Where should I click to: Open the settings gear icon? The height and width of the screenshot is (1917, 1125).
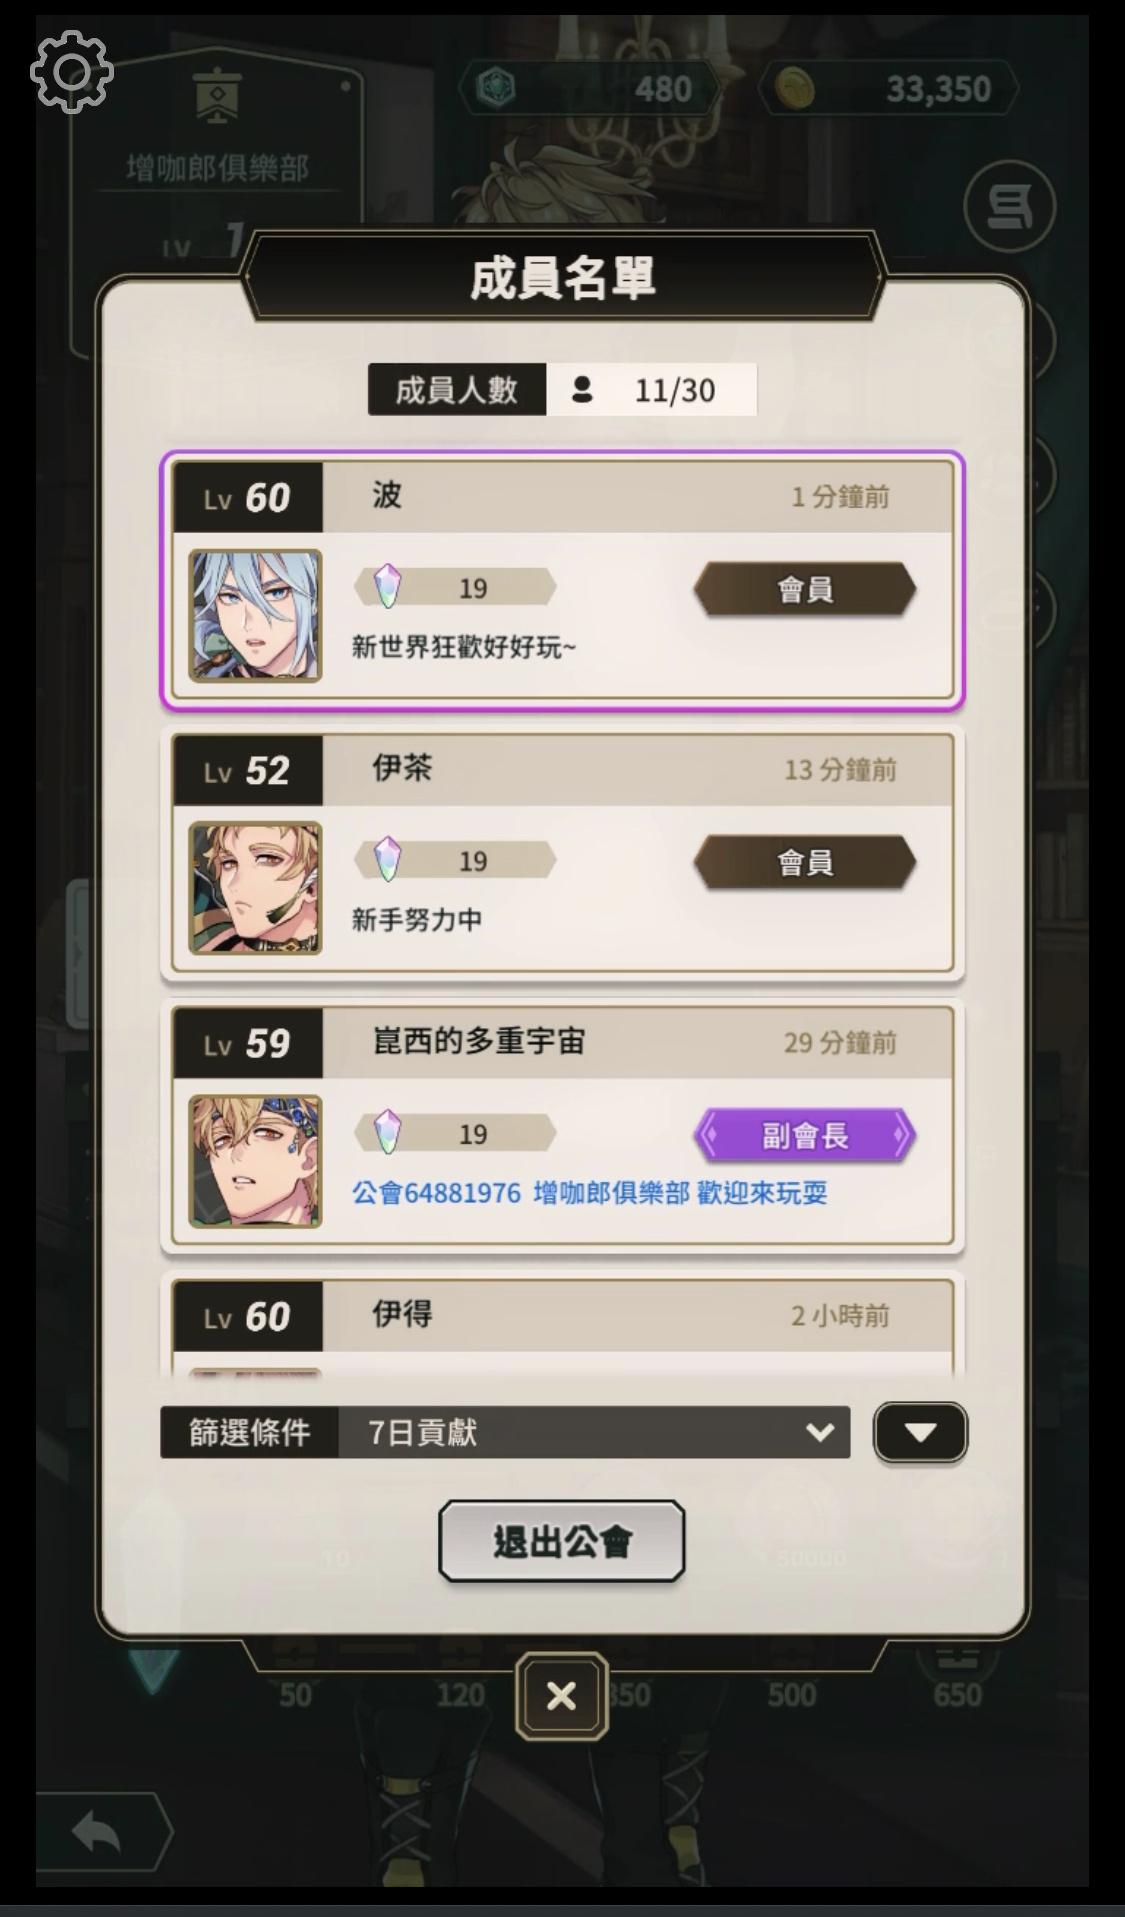click(71, 71)
